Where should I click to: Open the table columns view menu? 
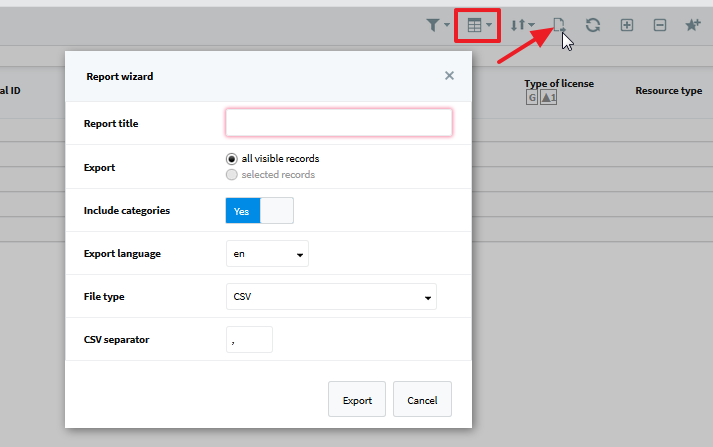coord(479,25)
